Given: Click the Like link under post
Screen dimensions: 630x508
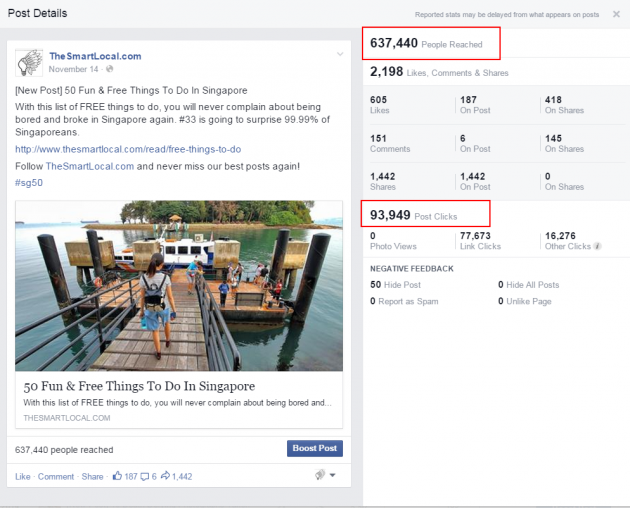Looking at the screenshot, I should point(23,477).
